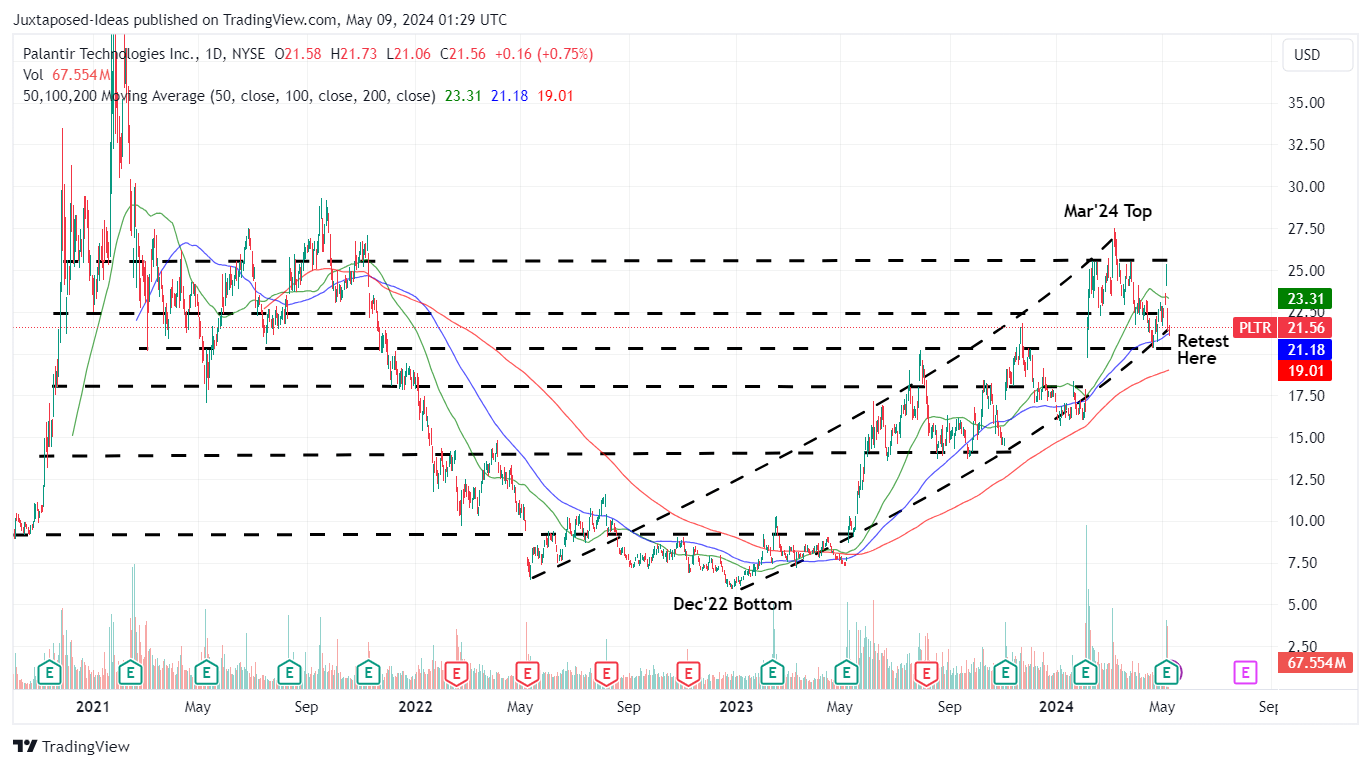Click the TradingView logo icon

(25, 746)
